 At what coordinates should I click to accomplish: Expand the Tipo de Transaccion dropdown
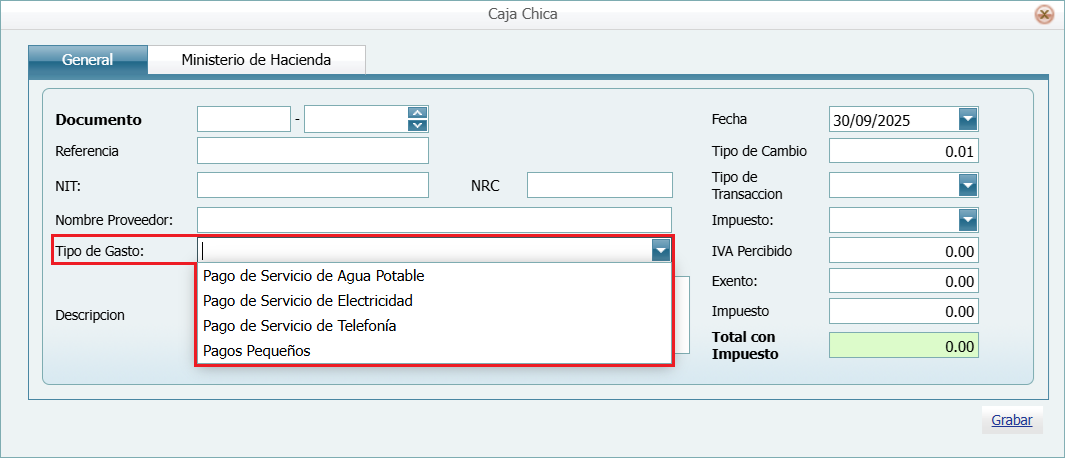pos(967,185)
